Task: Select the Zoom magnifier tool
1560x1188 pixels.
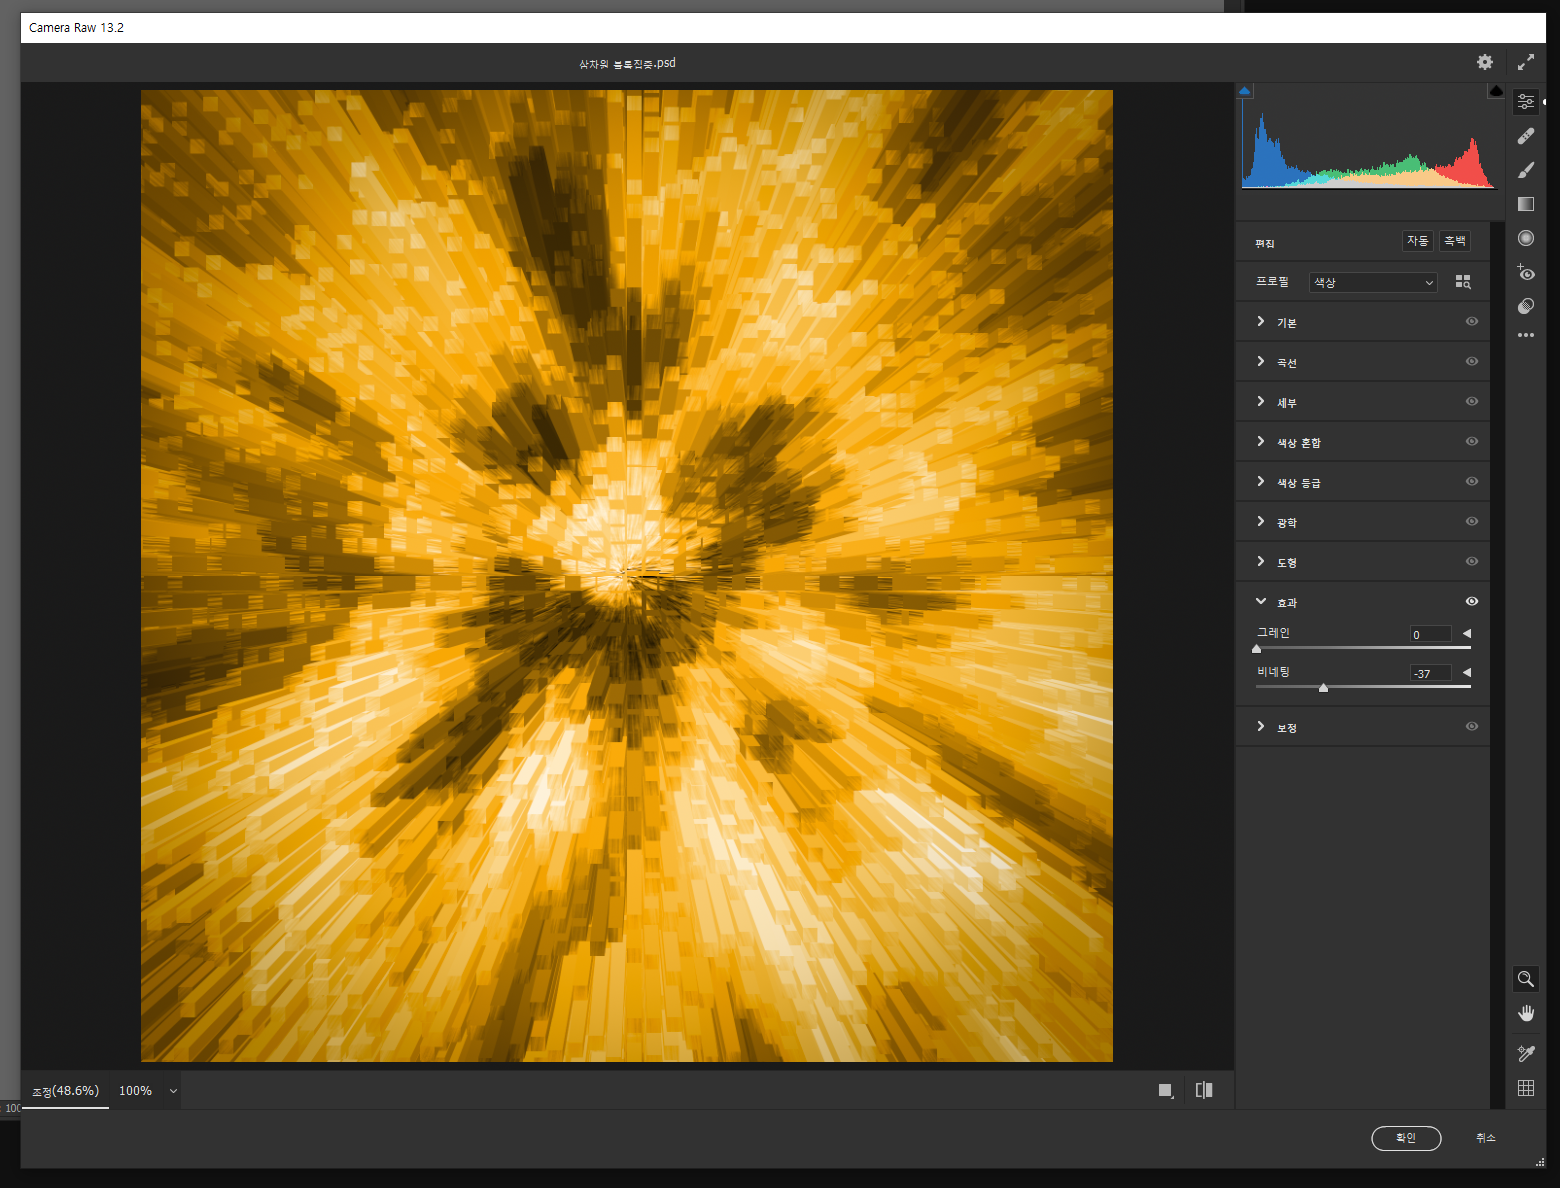Action: tap(1526, 979)
